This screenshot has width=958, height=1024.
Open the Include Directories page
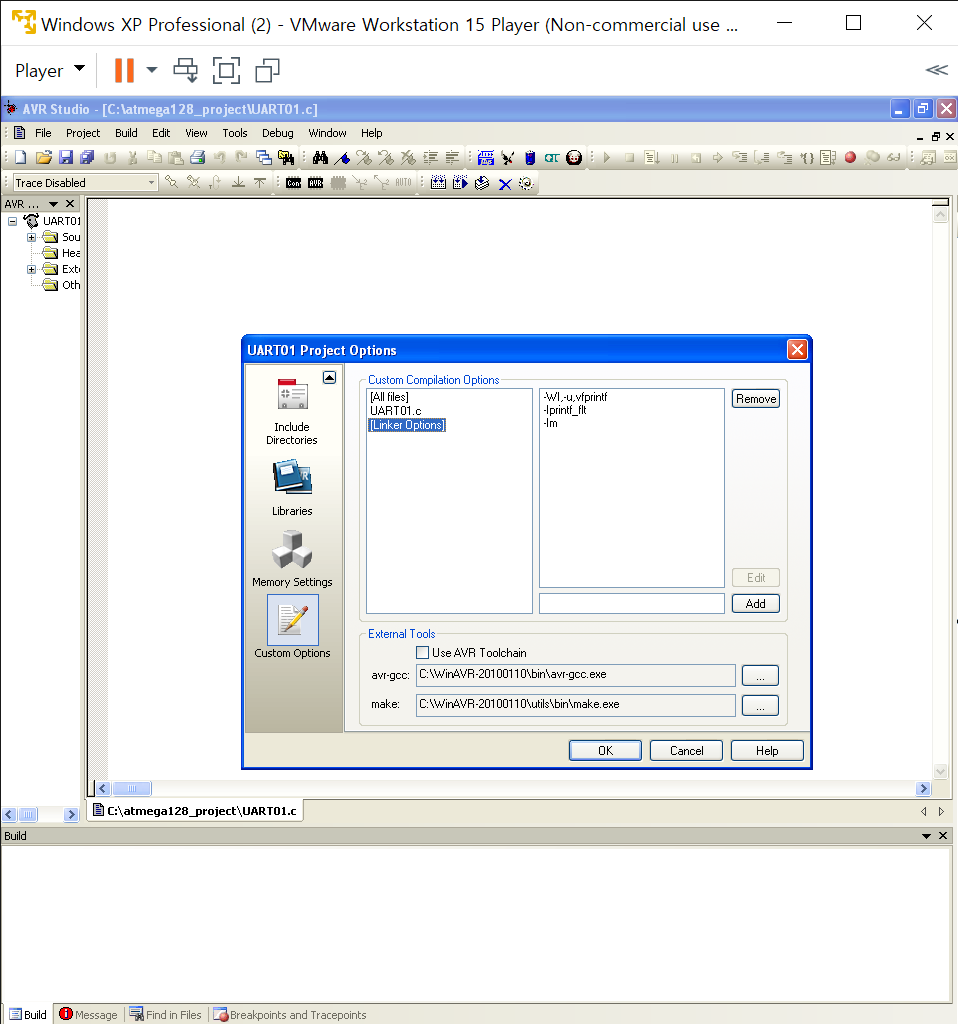click(x=292, y=411)
